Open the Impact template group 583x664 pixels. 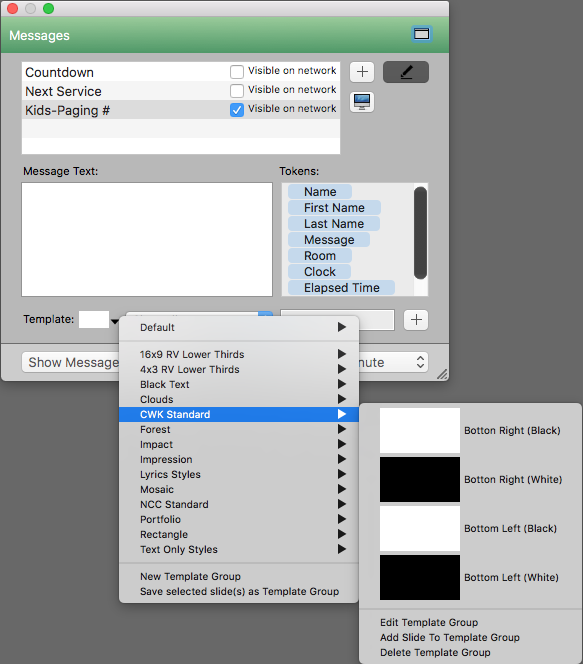point(239,444)
